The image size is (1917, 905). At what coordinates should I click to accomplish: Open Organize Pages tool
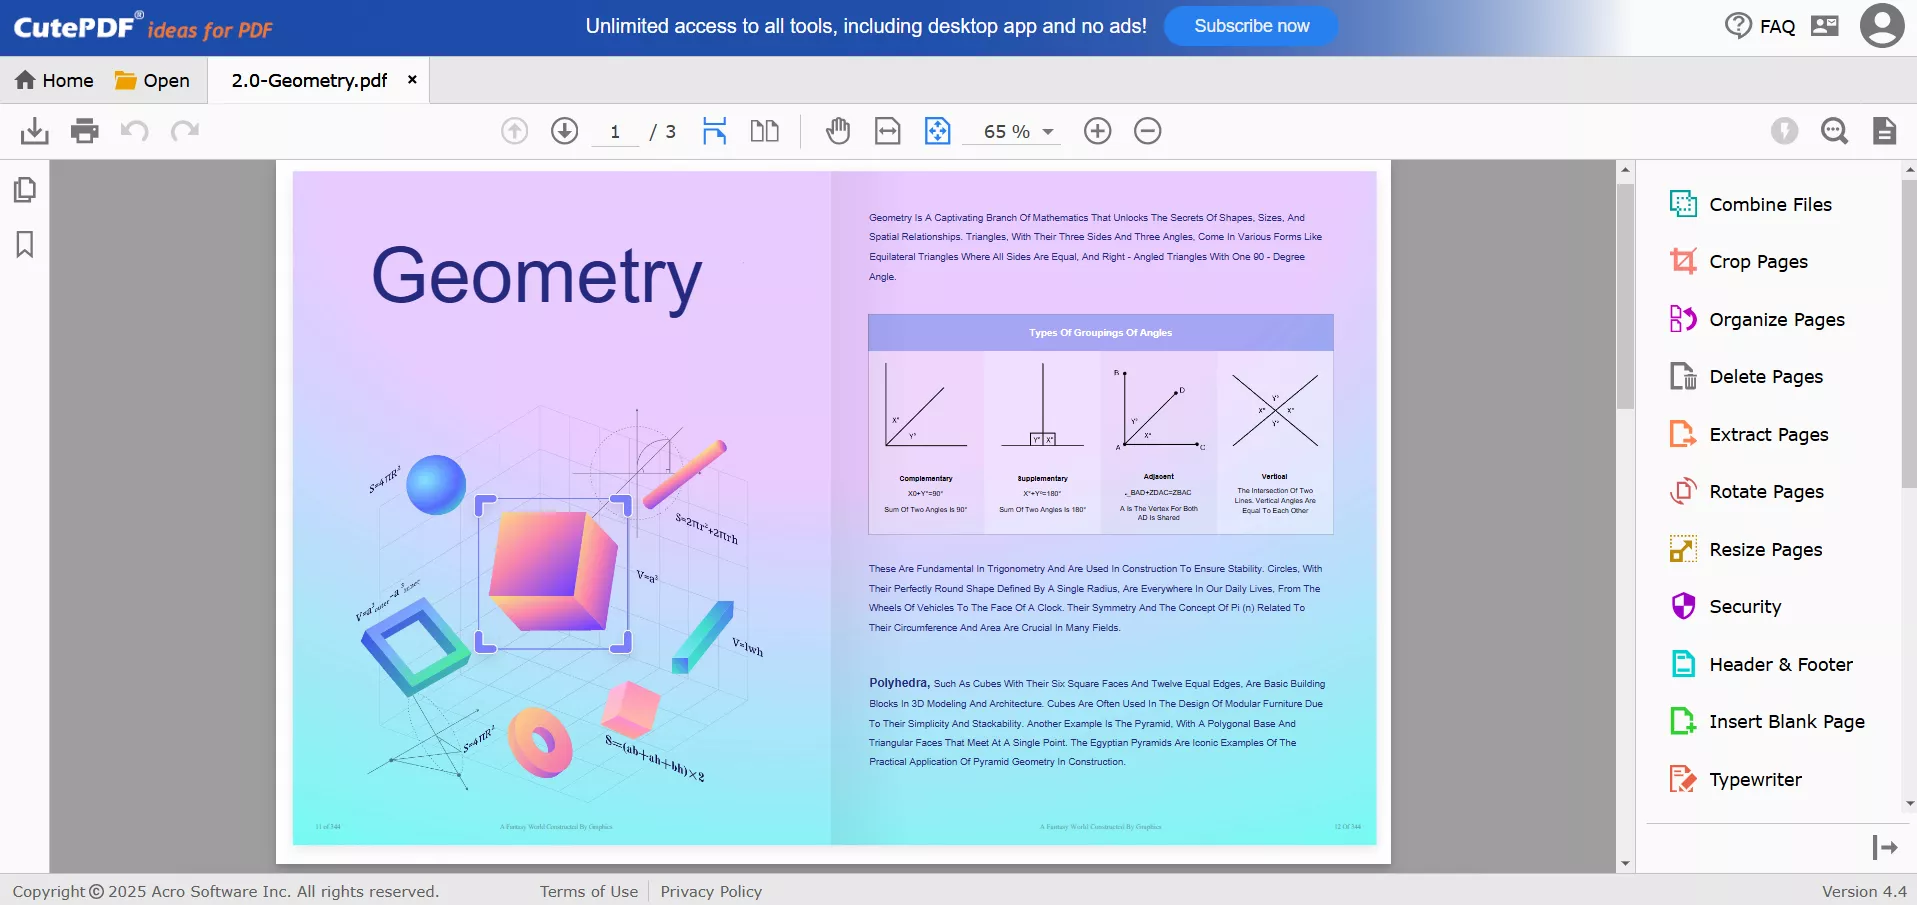click(x=1776, y=319)
